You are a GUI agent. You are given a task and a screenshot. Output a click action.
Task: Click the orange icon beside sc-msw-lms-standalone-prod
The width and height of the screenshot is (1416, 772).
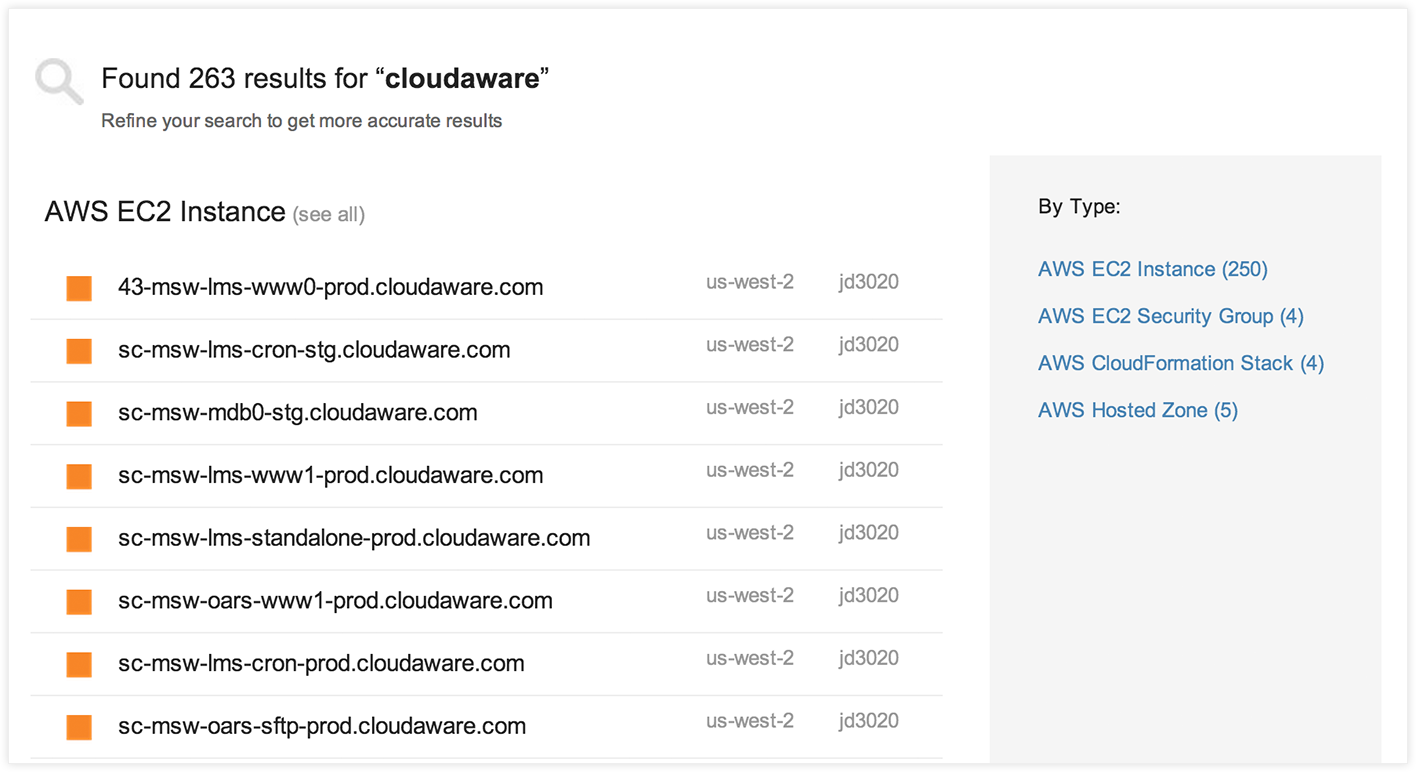click(x=79, y=539)
